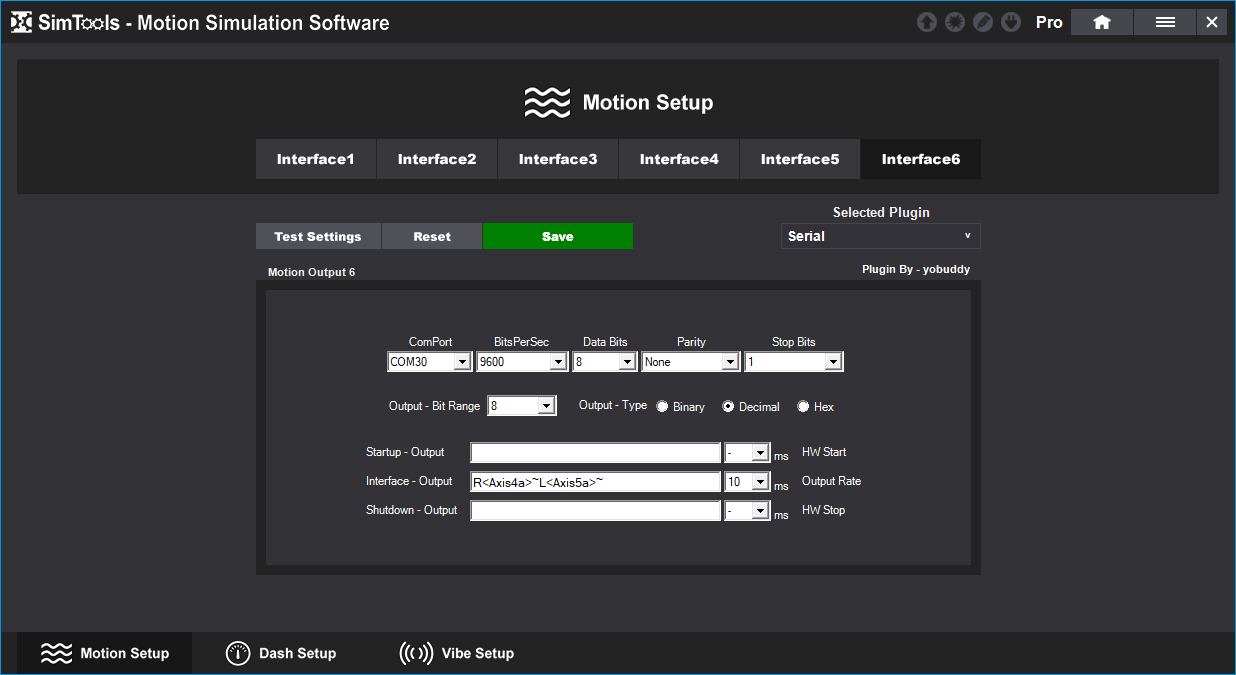
Task: Click the 'Motion Output 6' label
Action: pyautogui.click(x=312, y=272)
